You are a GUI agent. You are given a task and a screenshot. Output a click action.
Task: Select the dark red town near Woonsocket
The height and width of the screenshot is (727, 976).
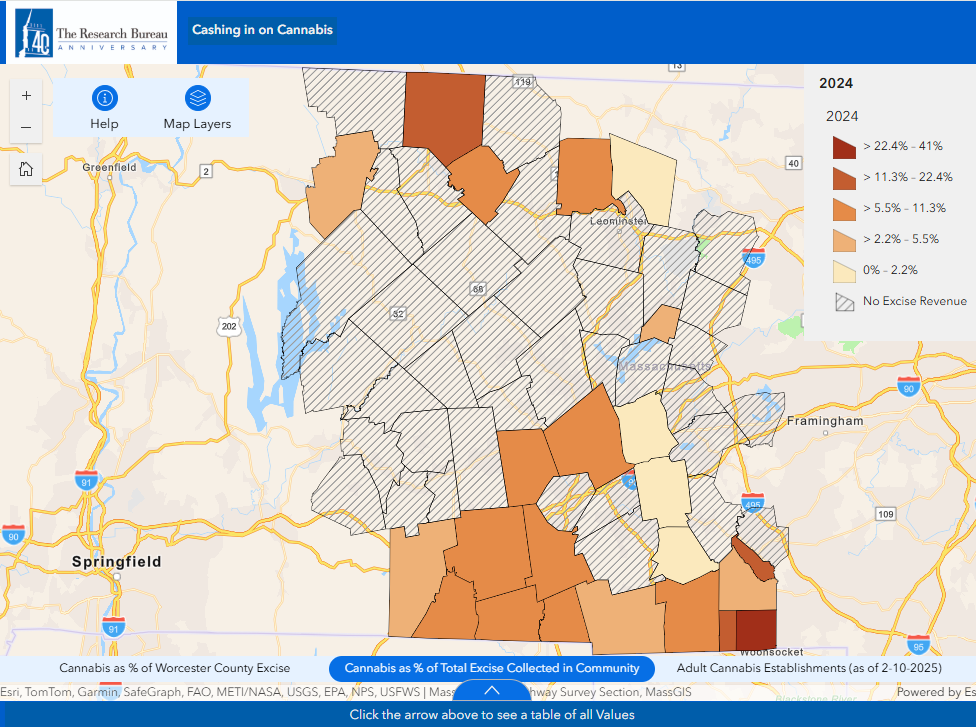coord(756,630)
